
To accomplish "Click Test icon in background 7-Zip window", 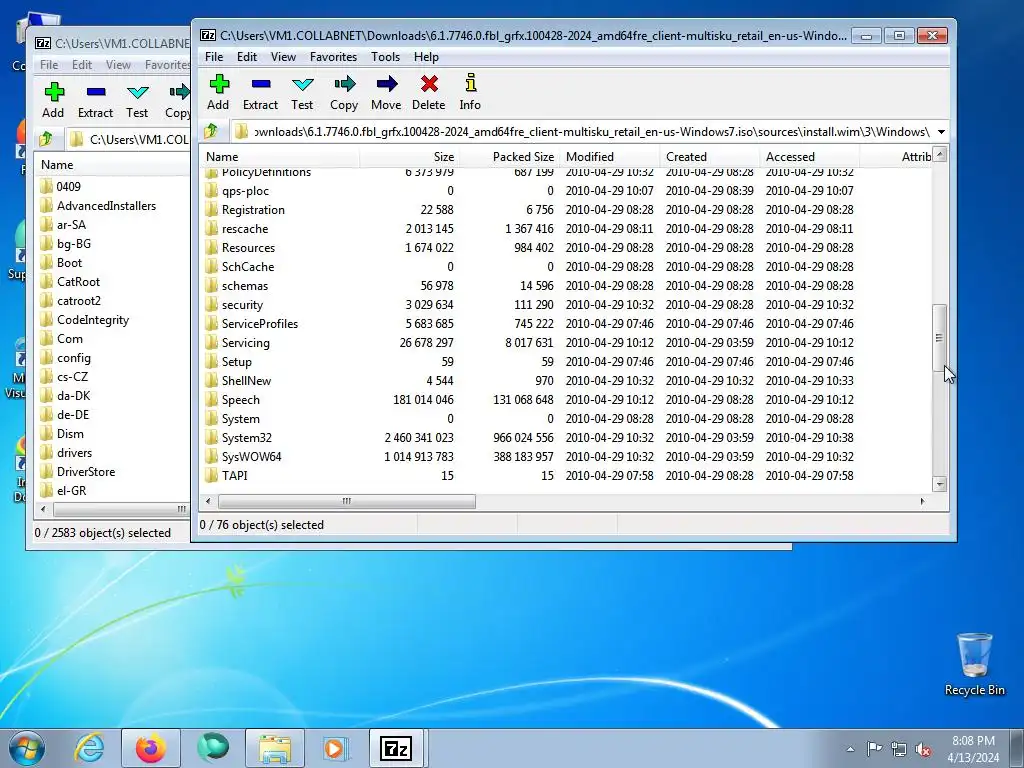I will [138, 92].
